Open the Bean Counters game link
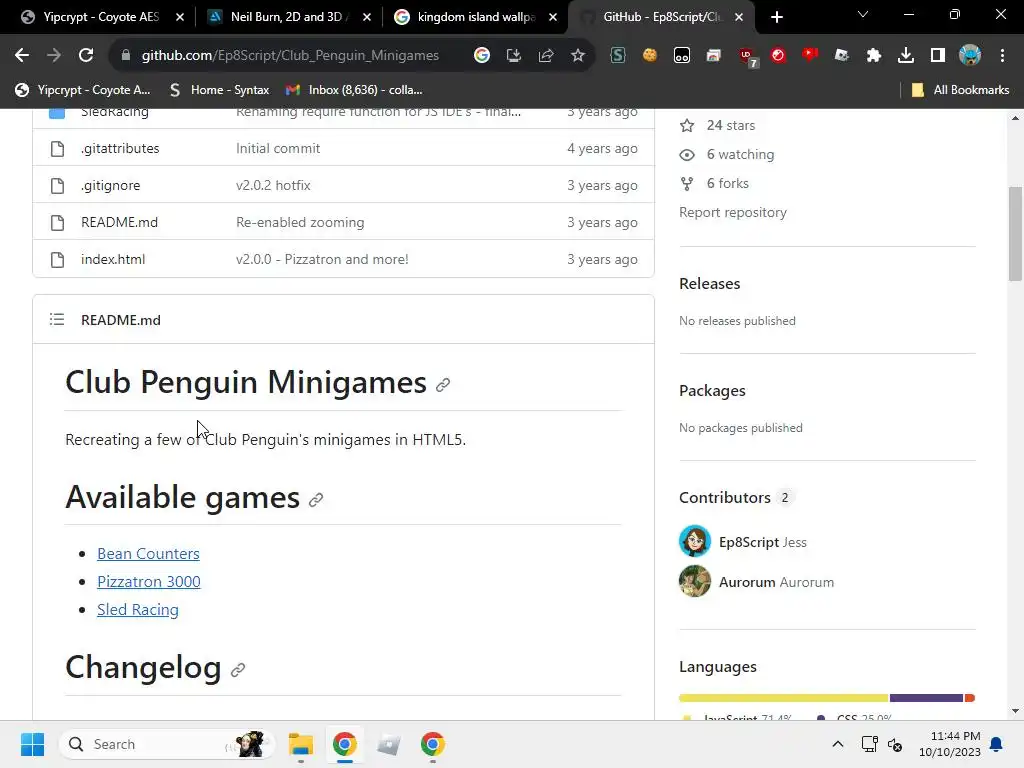 148,554
